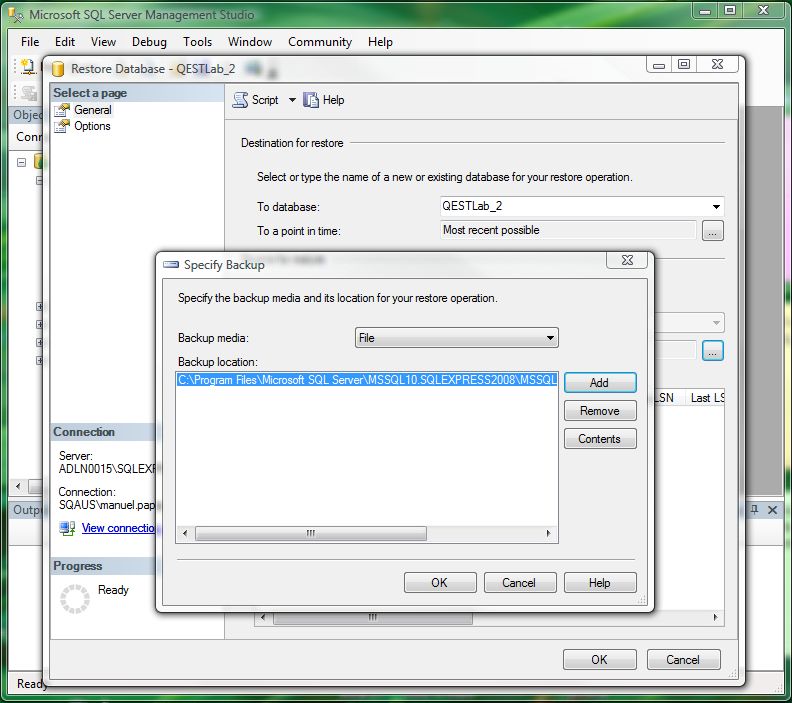Open the Script dropdown arrow
Image resolution: width=792 pixels, height=703 pixels.
click(292, 100)
